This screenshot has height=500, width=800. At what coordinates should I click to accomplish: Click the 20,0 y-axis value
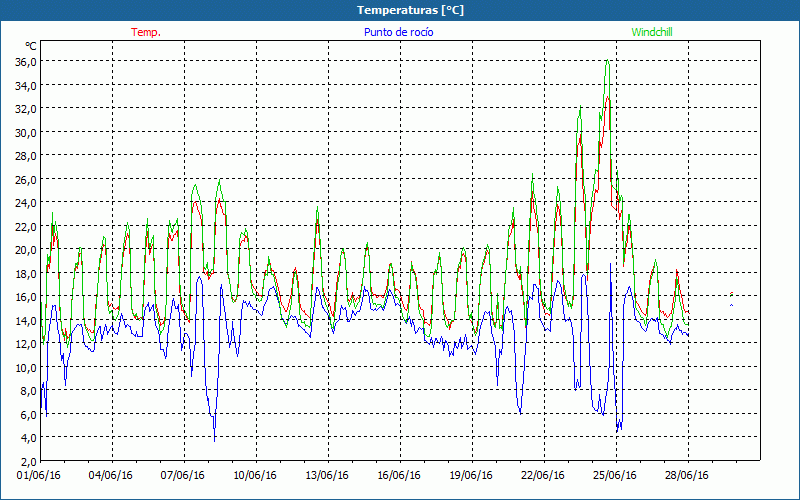(26, 249)
